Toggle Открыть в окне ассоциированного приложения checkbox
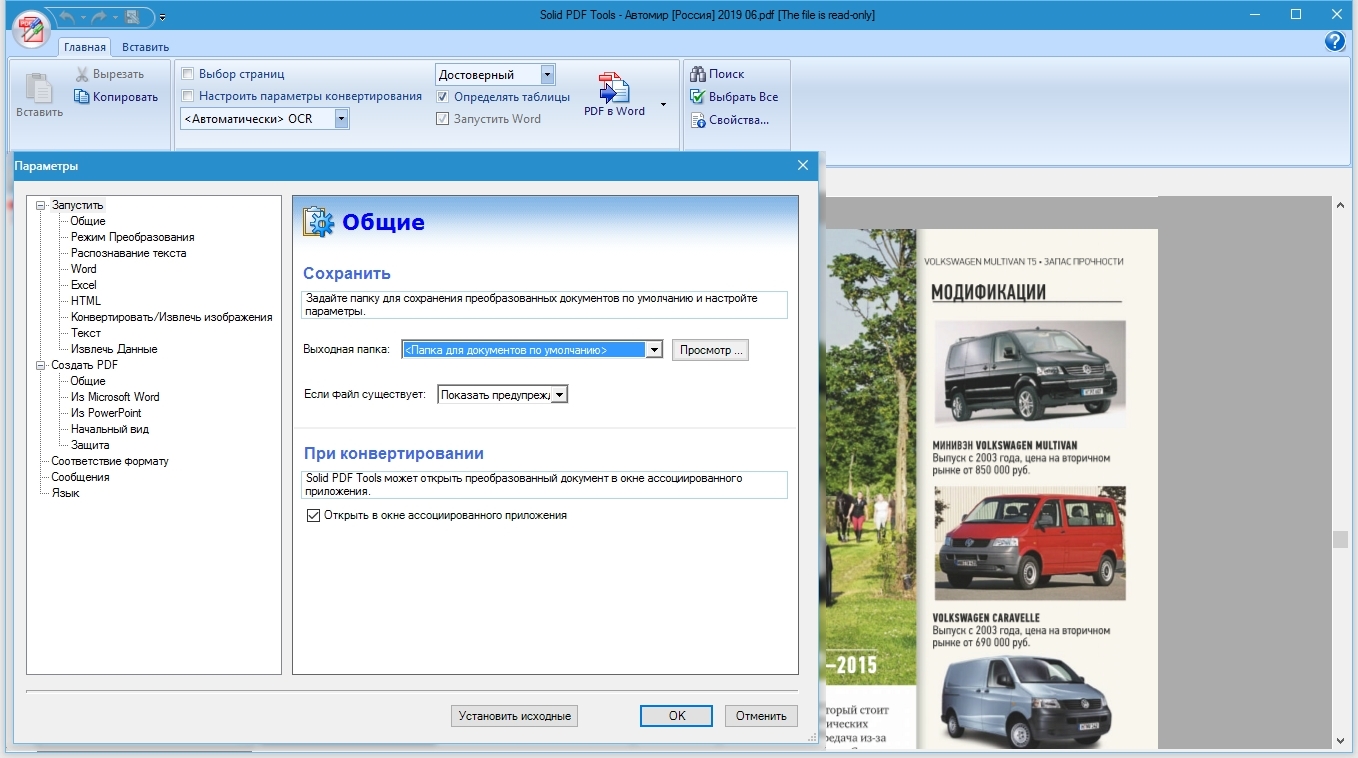The image size is (1358, 758). (313, 516)
